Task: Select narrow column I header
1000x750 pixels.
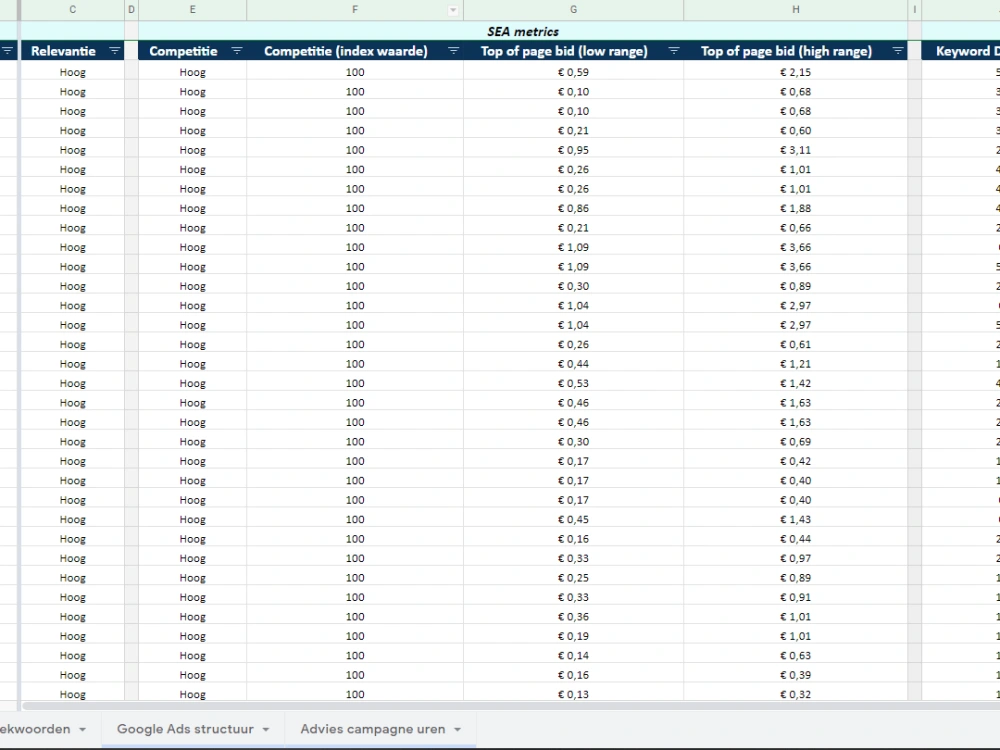Action: [915, 10]
